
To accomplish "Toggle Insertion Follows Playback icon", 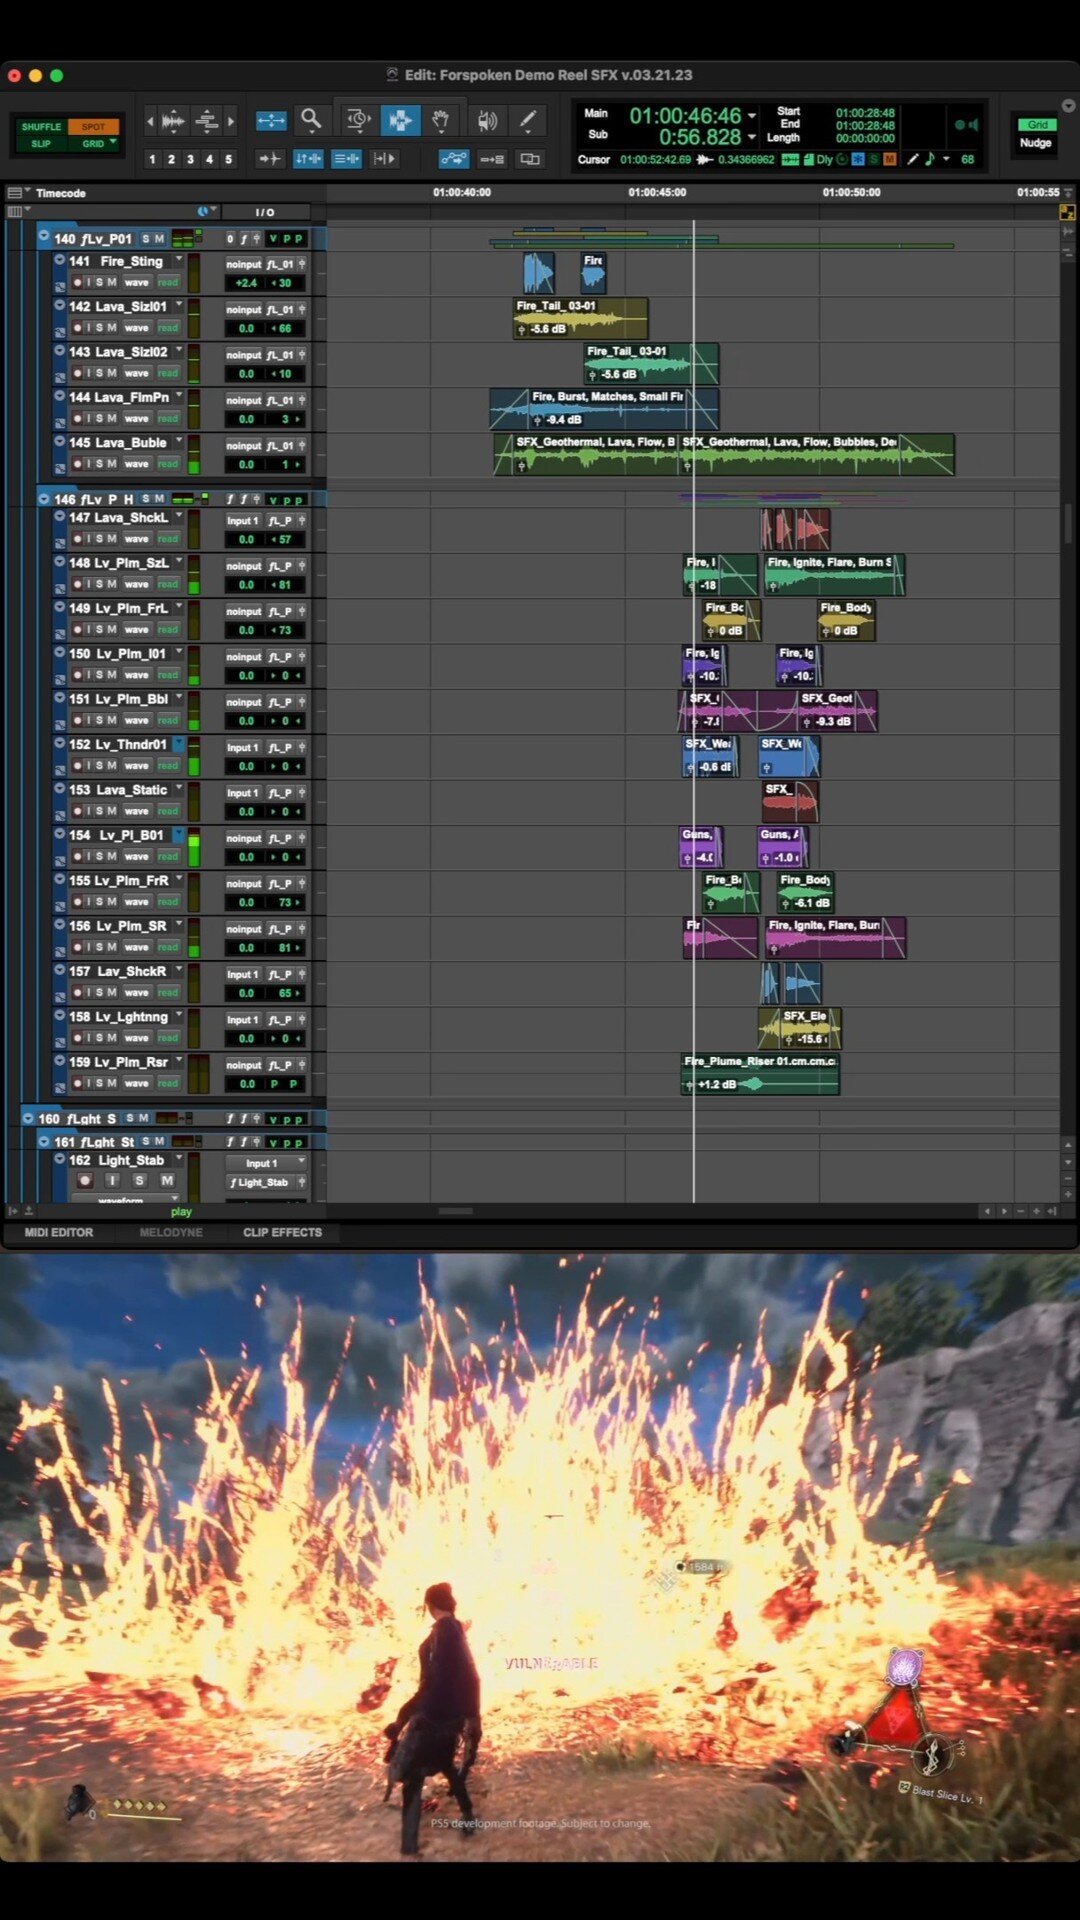I will click(x=384, y=158).
